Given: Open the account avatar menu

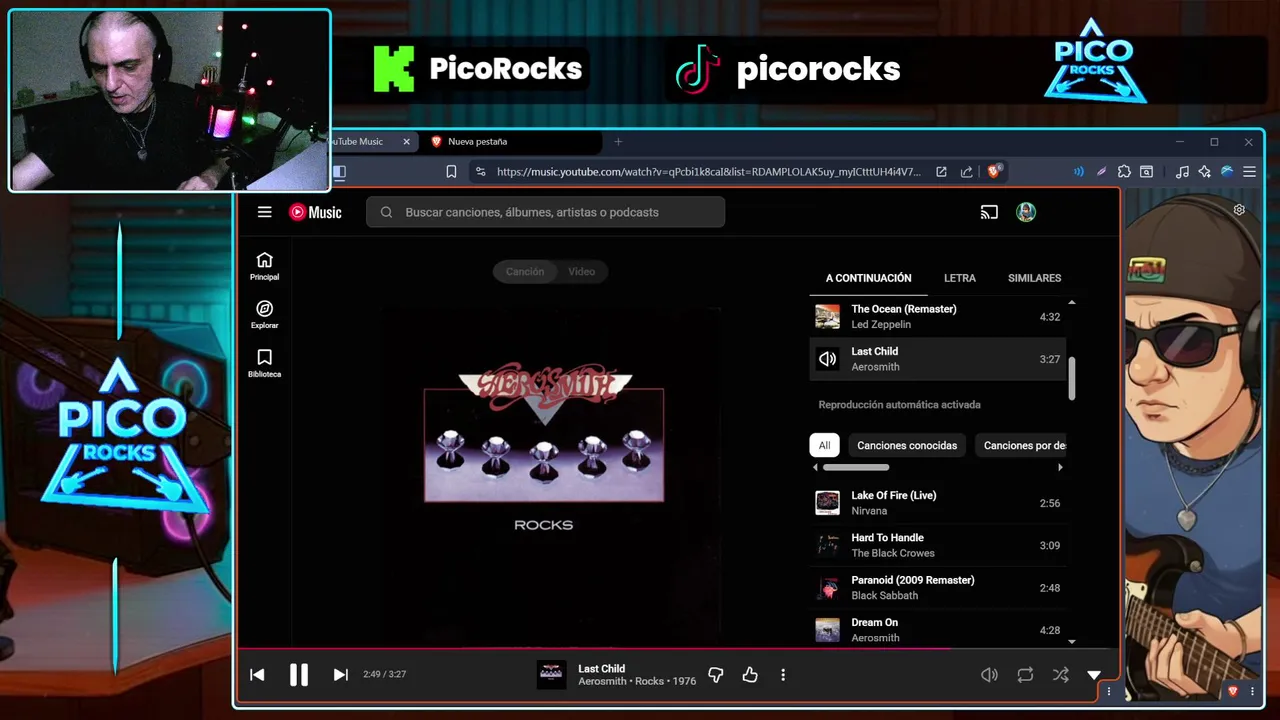Looking at the screenshot, I should pyautogui.click(x=1026, y=212).
